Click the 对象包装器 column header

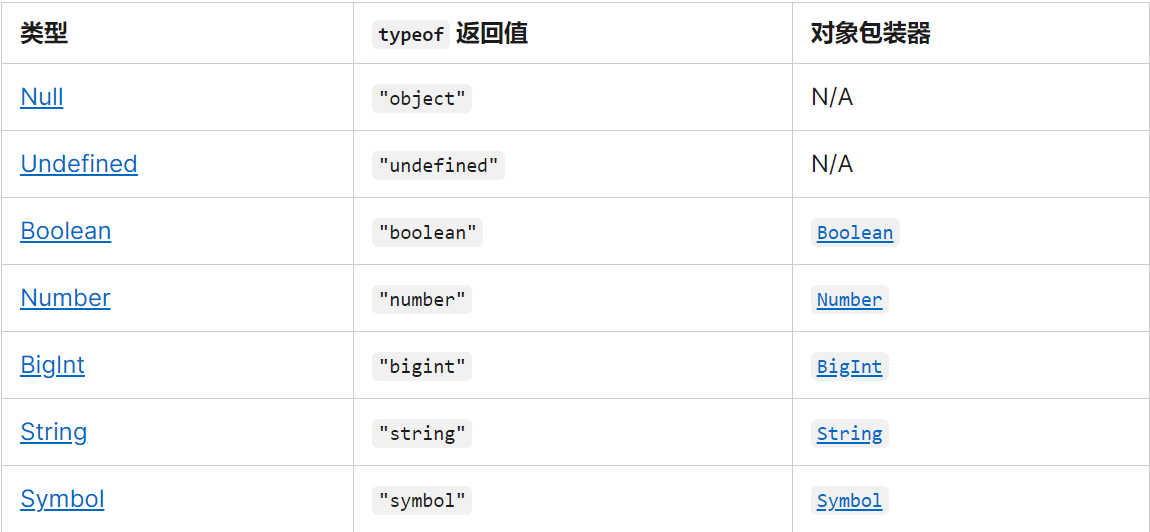click(x=871, y=33)
